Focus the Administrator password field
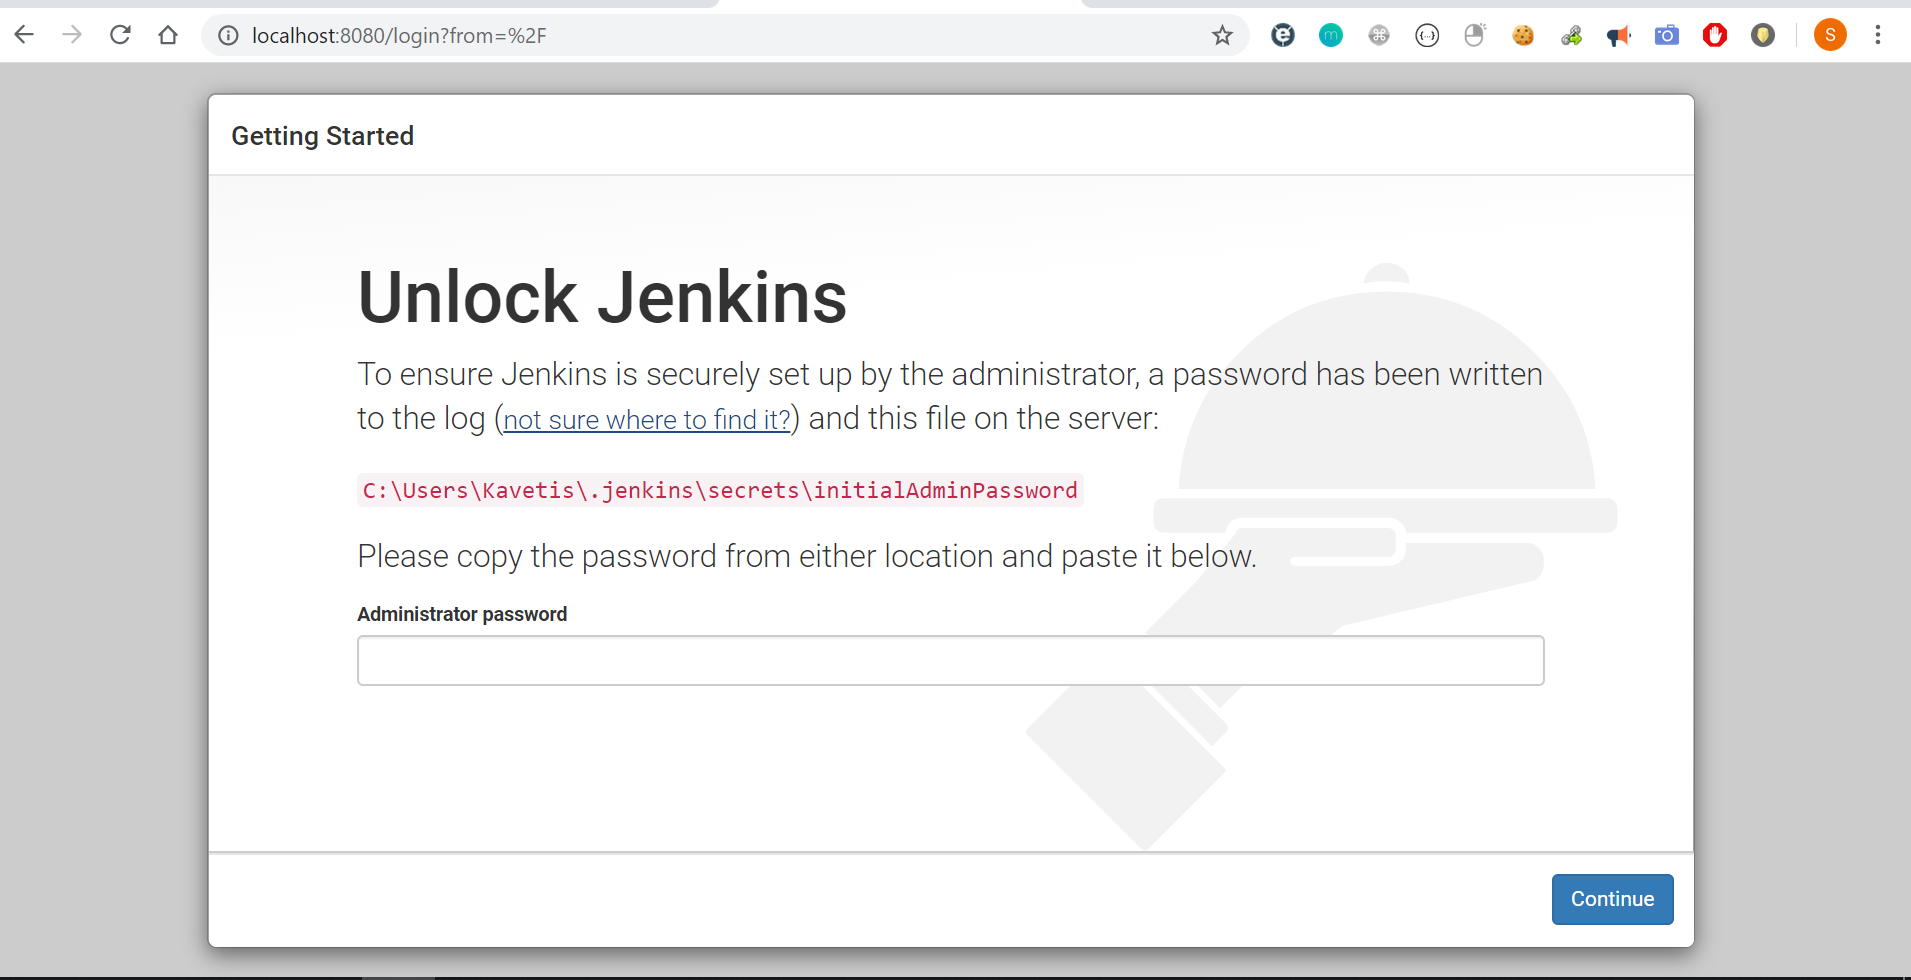Viewport: 1911px width, 980px height. coord(950,660)
